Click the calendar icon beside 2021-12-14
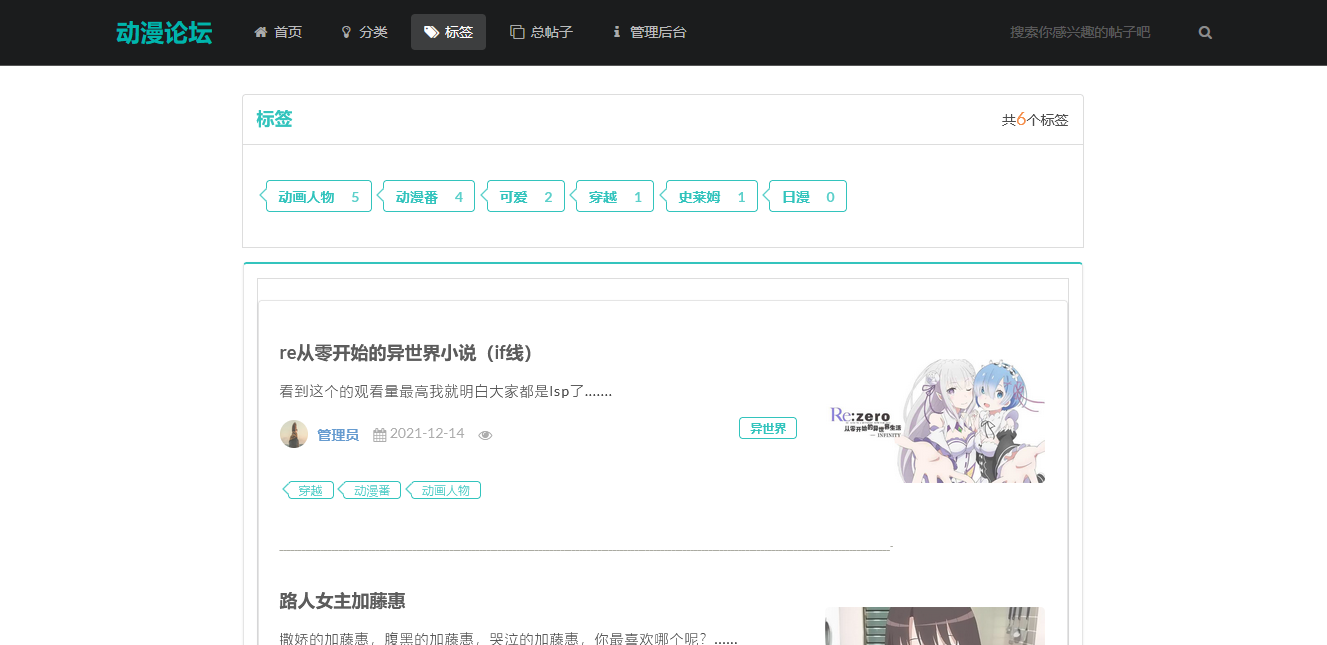The image size is (1327, 645). pyautogui.click(x=380, y=435)
